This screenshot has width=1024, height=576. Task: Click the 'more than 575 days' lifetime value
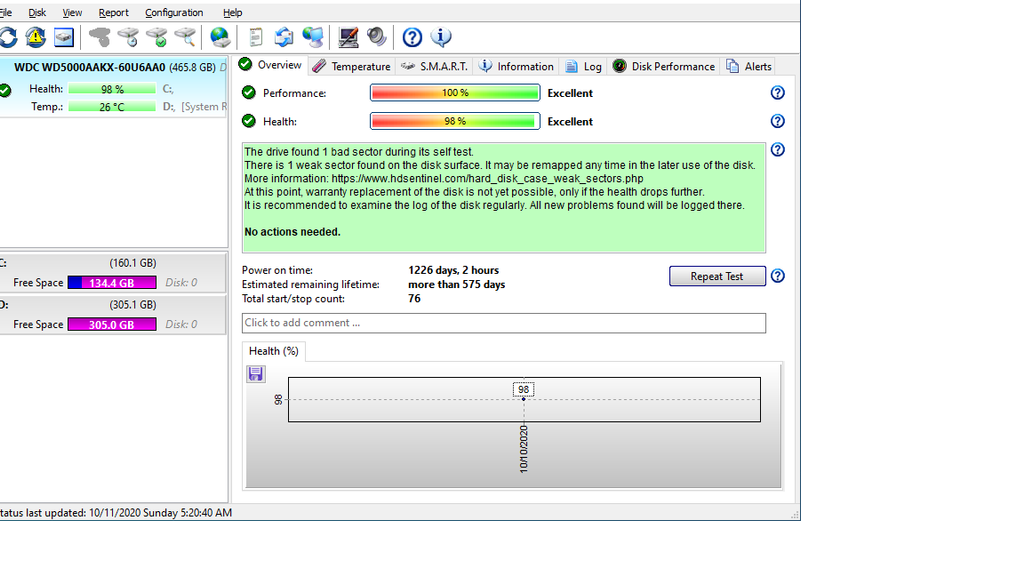click(x=456, y=285)
